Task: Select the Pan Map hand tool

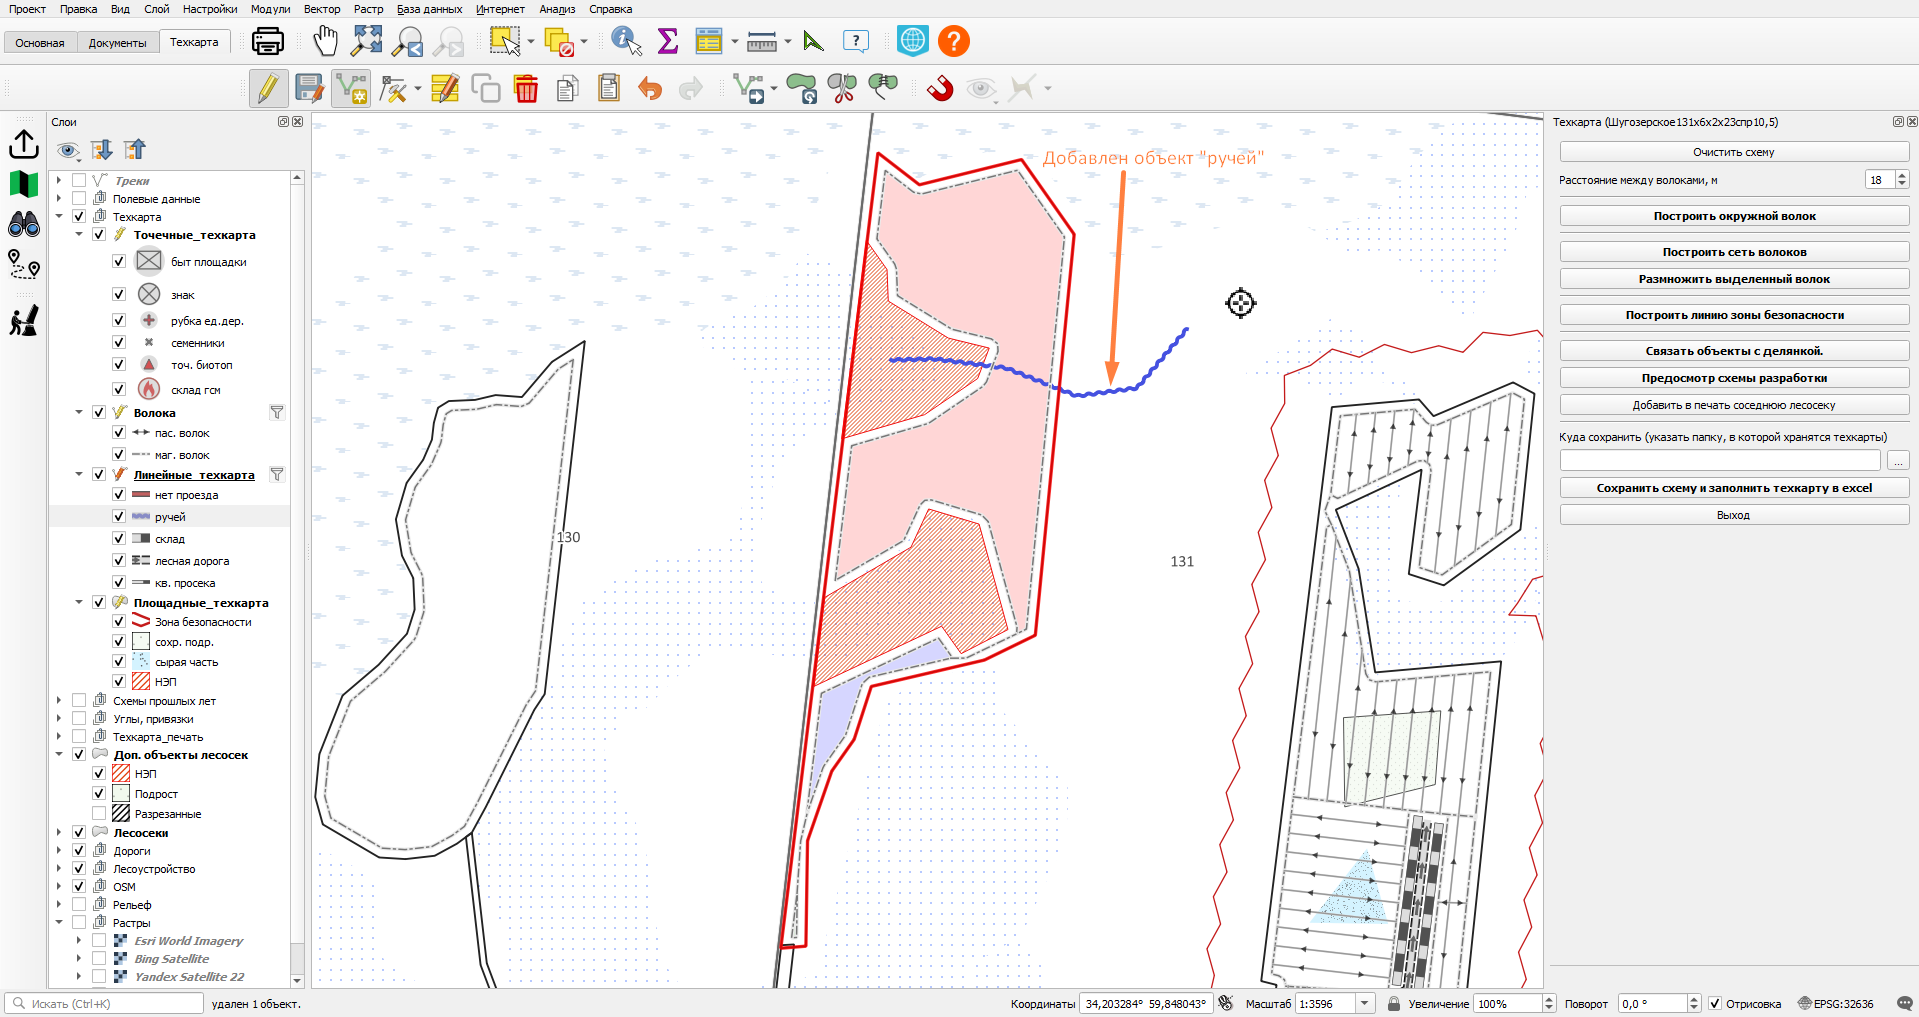Action: pyautogui.click(x=325, y=41)
